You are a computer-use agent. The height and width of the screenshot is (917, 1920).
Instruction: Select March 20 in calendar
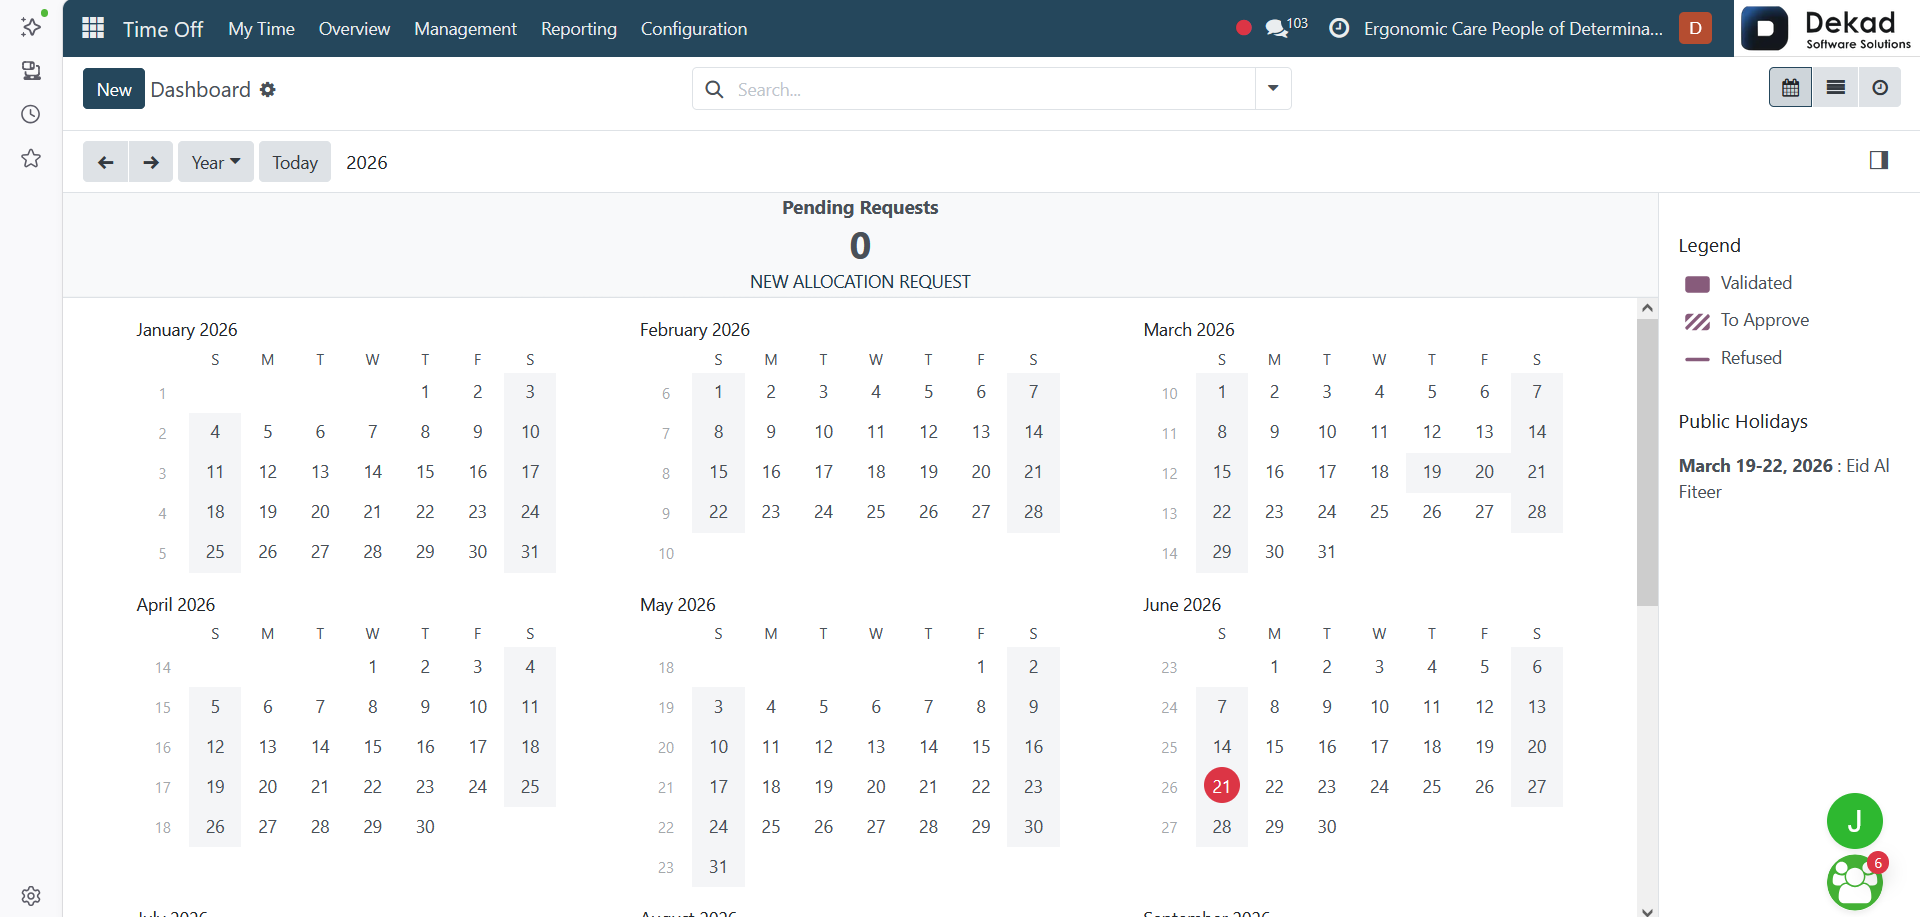[1484, 472]
